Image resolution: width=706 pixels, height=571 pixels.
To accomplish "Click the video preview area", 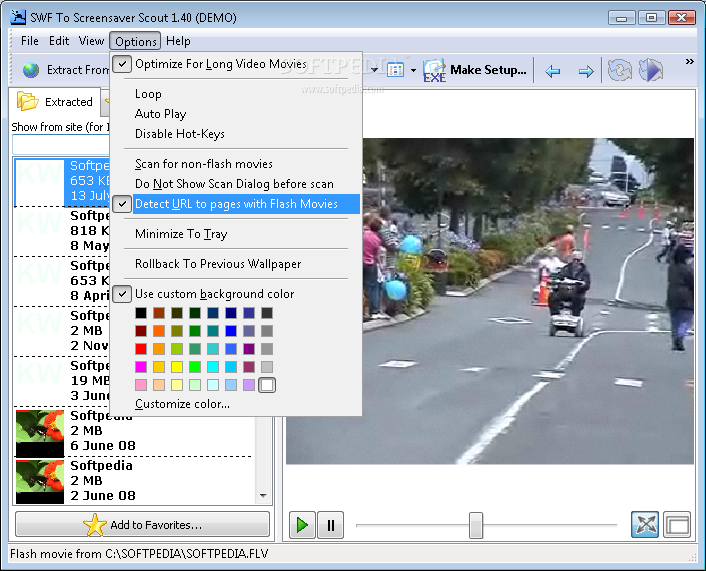I will point(489,301).
